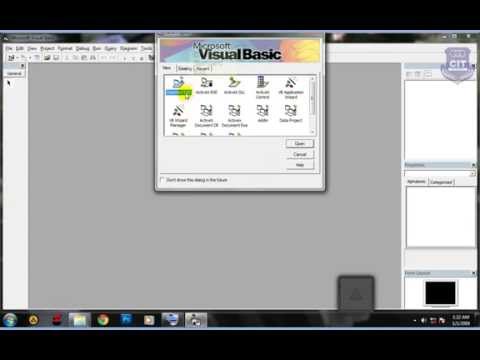This screenshot has width=480, height=360.
Task: Close the Form Layout panel
Action: (473, 273)
